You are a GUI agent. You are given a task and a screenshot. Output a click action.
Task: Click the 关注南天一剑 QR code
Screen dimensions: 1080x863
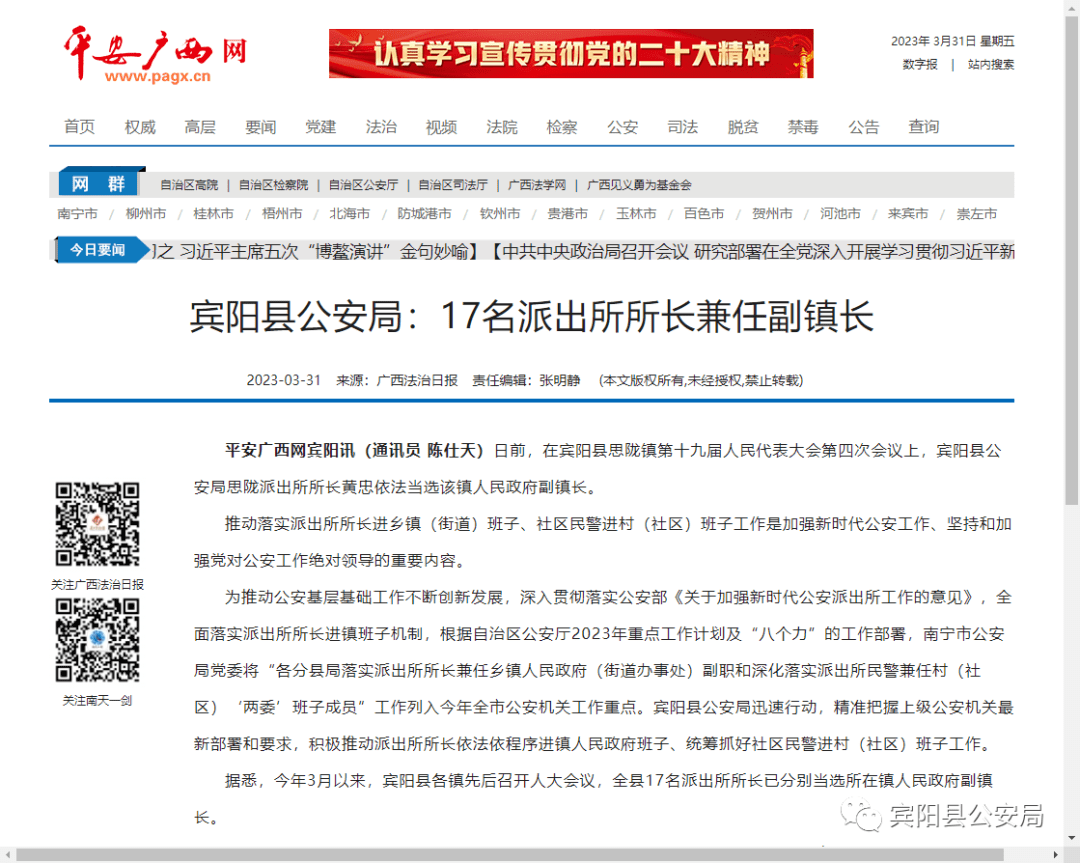pyautogui.click(x=97, y=640)
